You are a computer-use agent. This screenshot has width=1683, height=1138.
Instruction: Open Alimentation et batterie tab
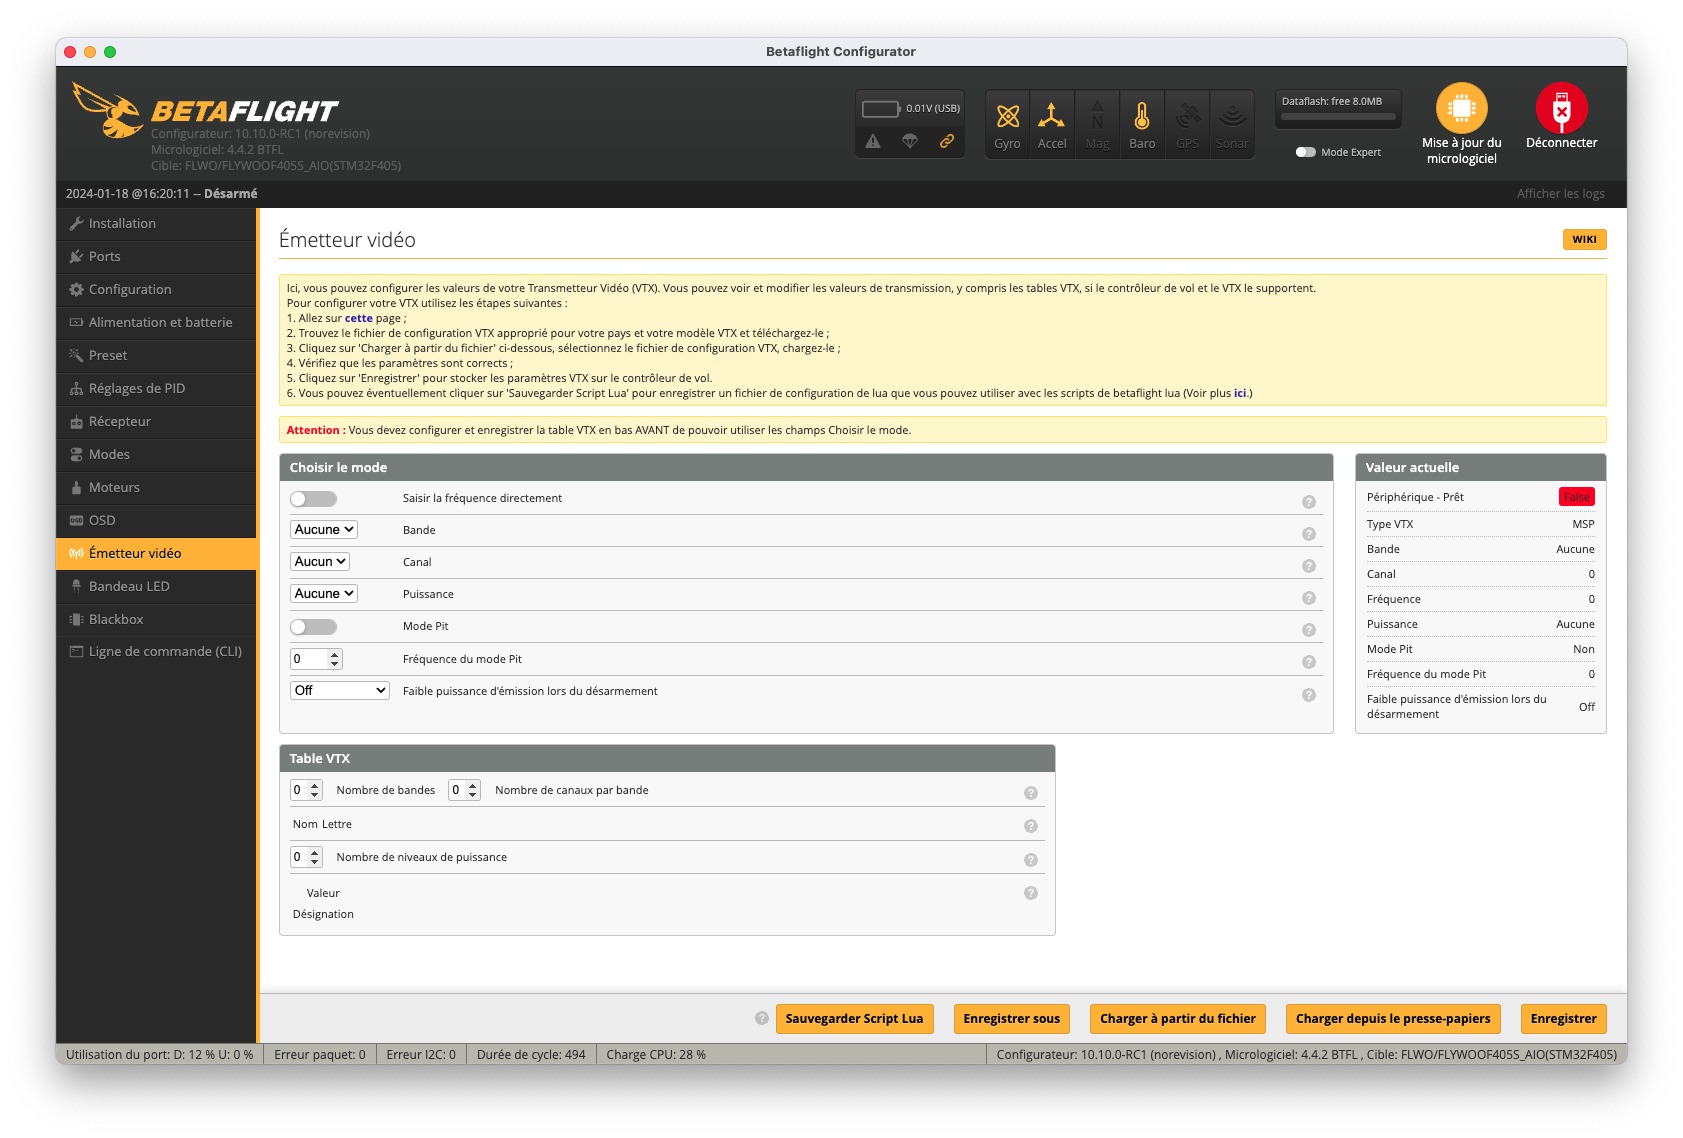click(x=156, y=323)
